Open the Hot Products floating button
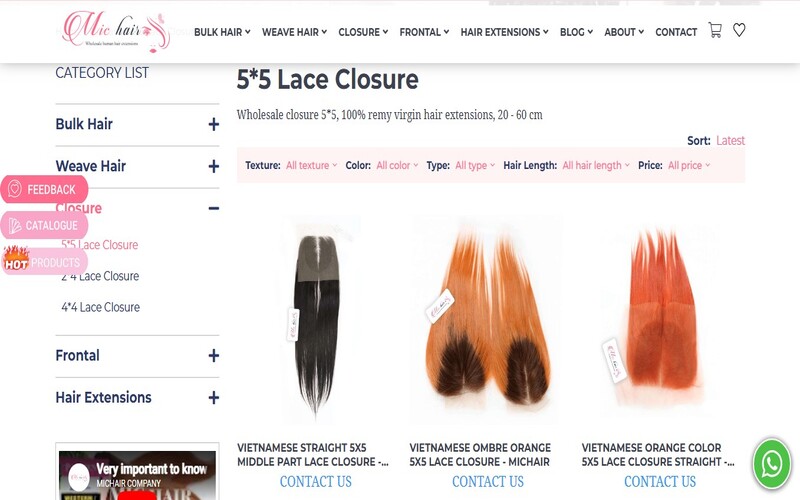This screenshot has height=500, width=800. [44, 262]
